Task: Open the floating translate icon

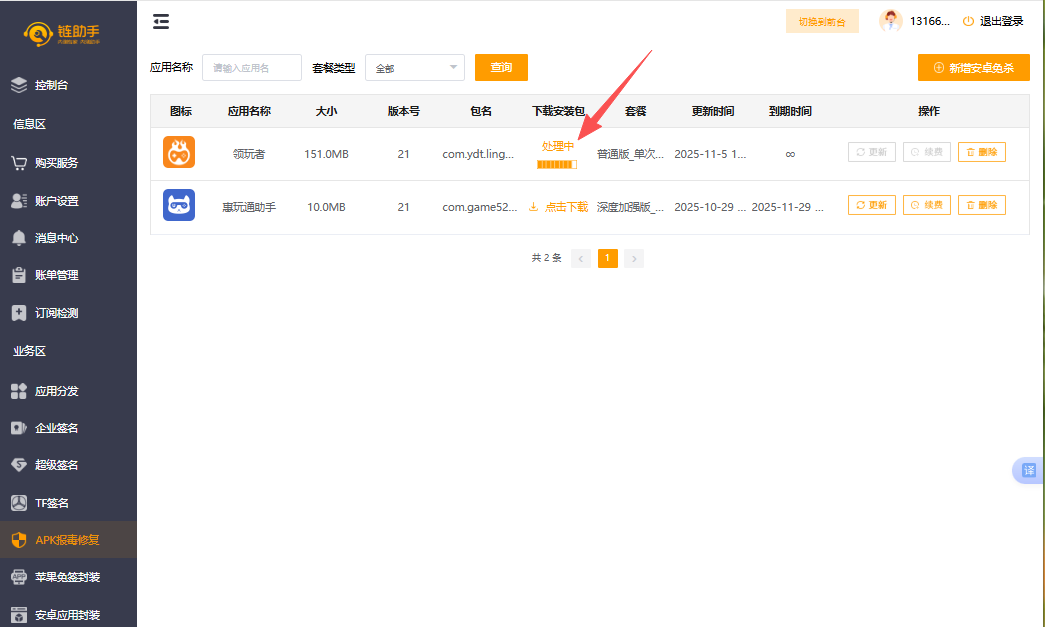Action: [x=1029, y=471]
